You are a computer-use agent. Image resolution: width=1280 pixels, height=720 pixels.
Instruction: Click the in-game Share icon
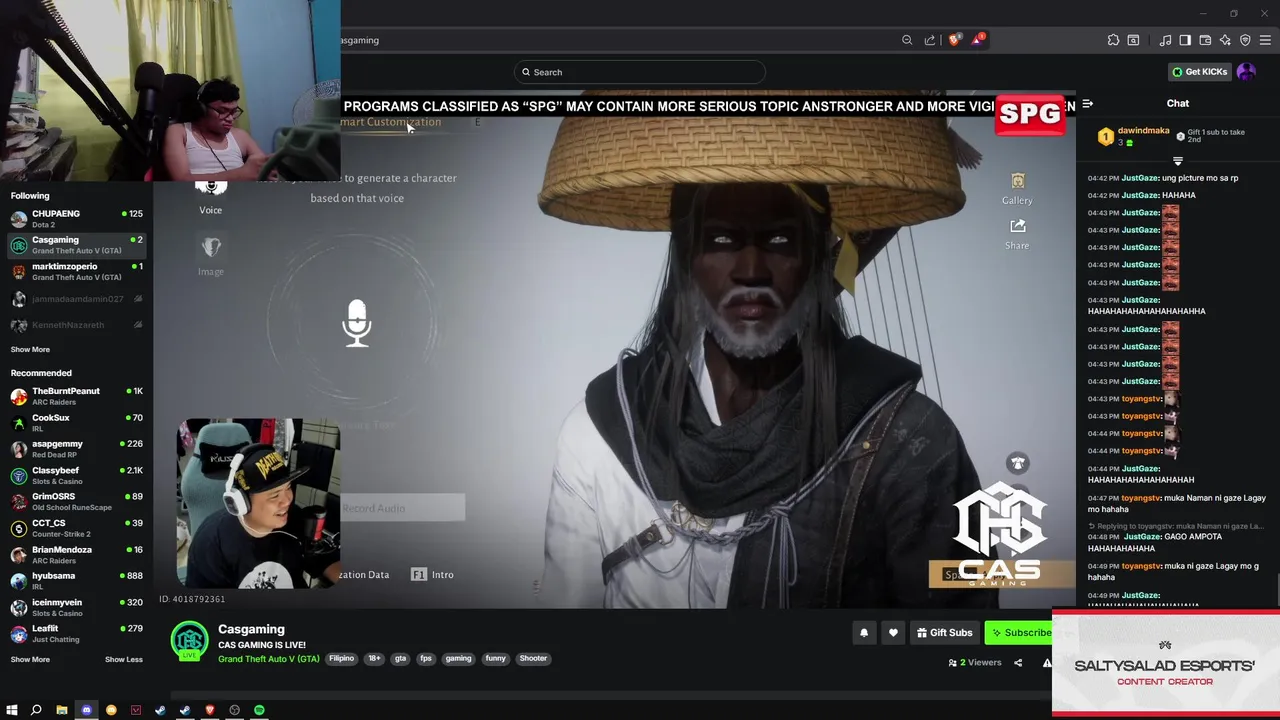point(1017,227)
